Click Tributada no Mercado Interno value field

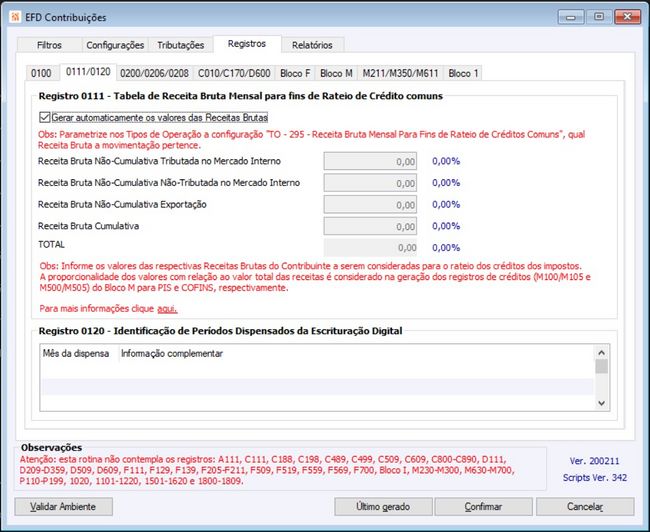point(370,161)
